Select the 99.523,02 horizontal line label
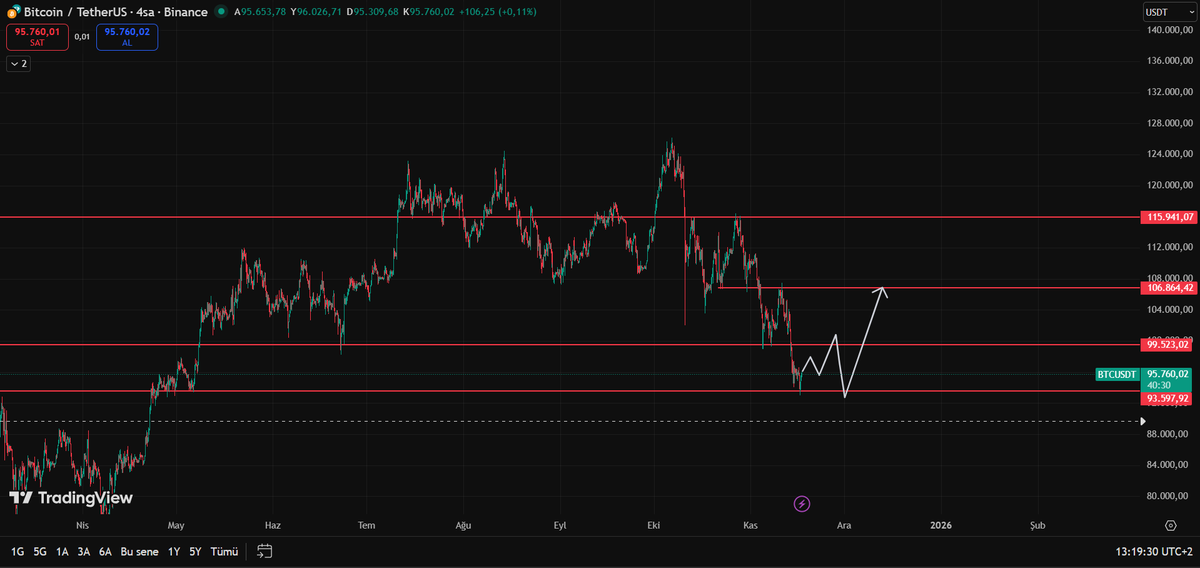The height and width of the screenshot is (568, 1200). (x=1168, y=344)
